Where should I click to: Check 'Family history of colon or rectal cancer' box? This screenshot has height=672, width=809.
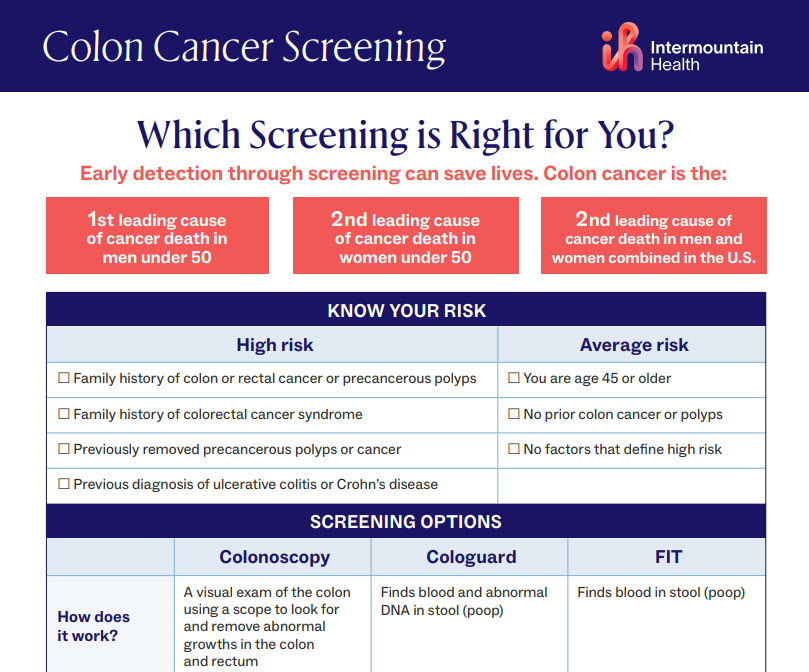tap(64, 379)
